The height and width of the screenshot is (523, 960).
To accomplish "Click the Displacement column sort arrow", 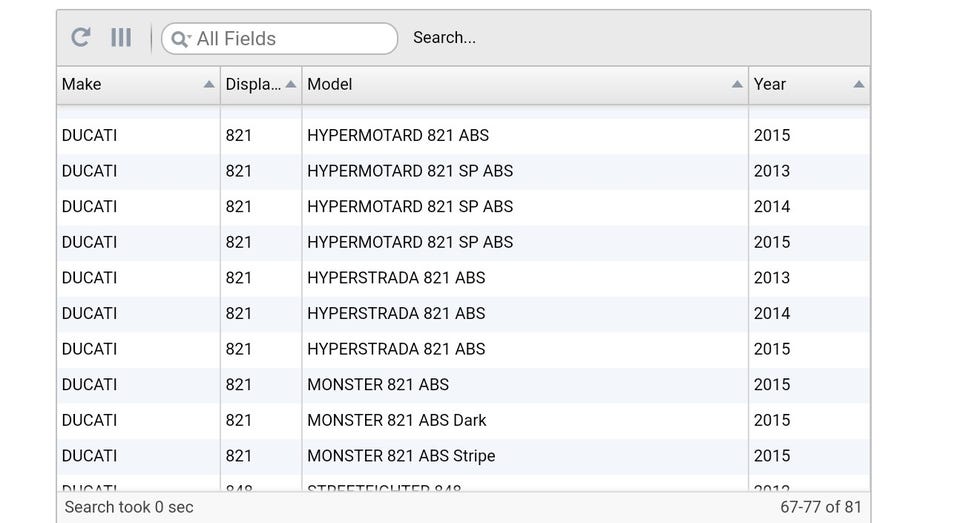I will [x=291, y=85].
